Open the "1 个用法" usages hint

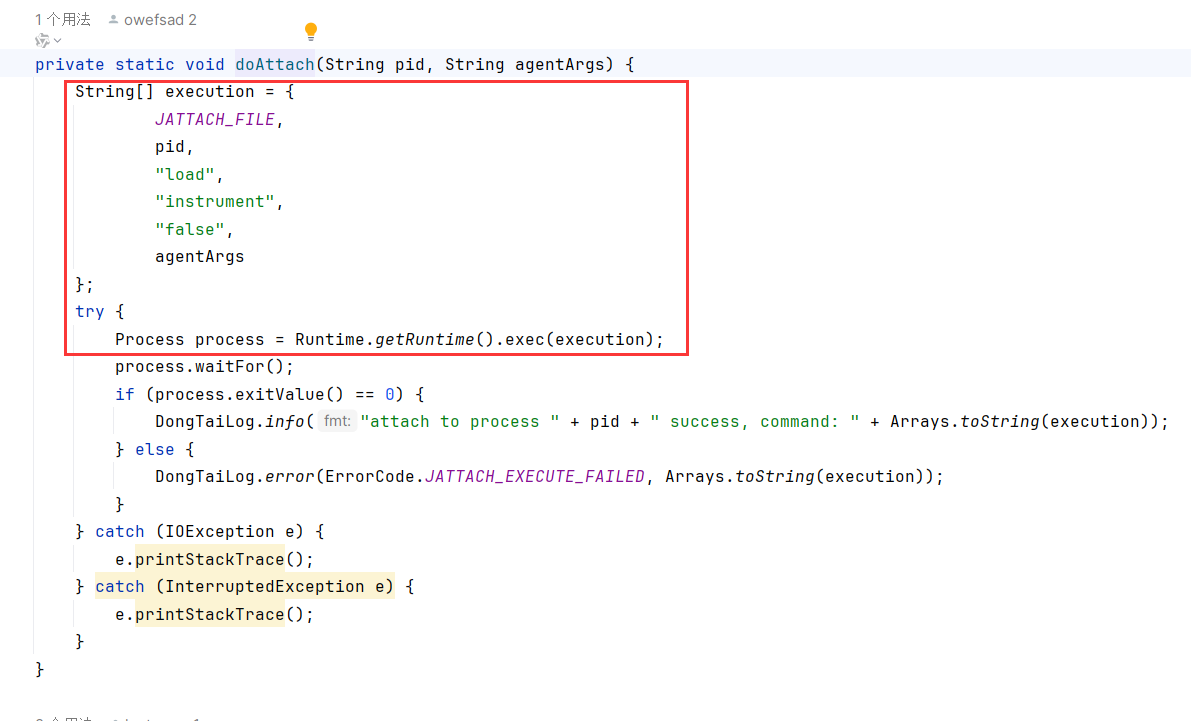62,19
